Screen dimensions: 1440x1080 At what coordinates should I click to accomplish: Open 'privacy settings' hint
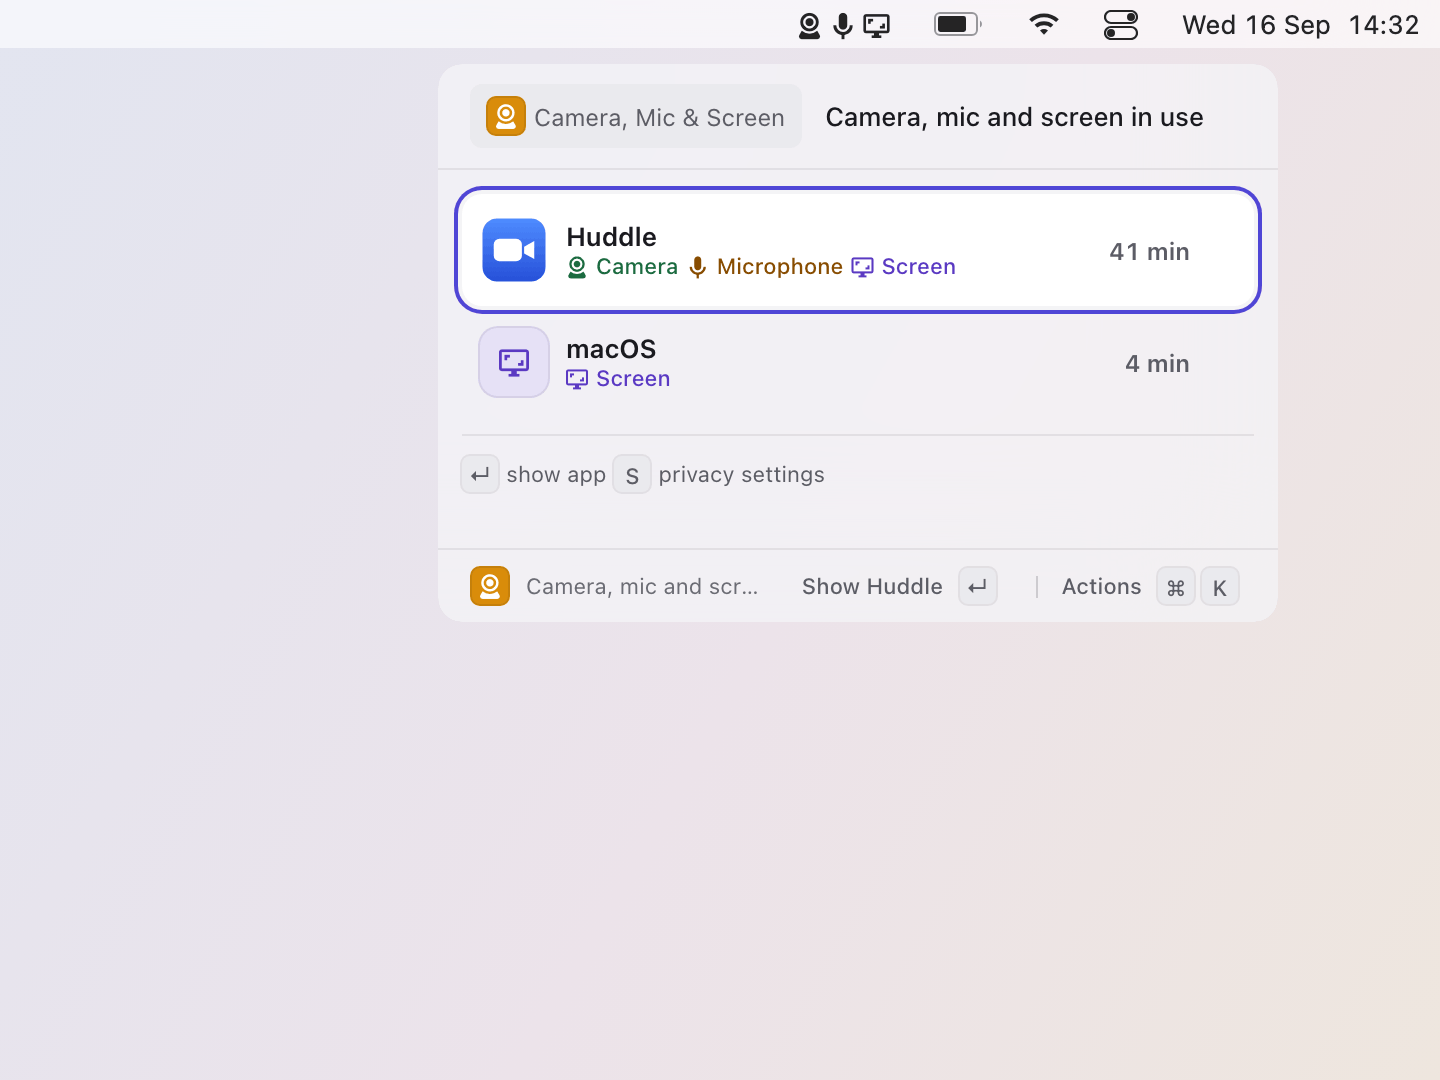(x=741, y=475)
